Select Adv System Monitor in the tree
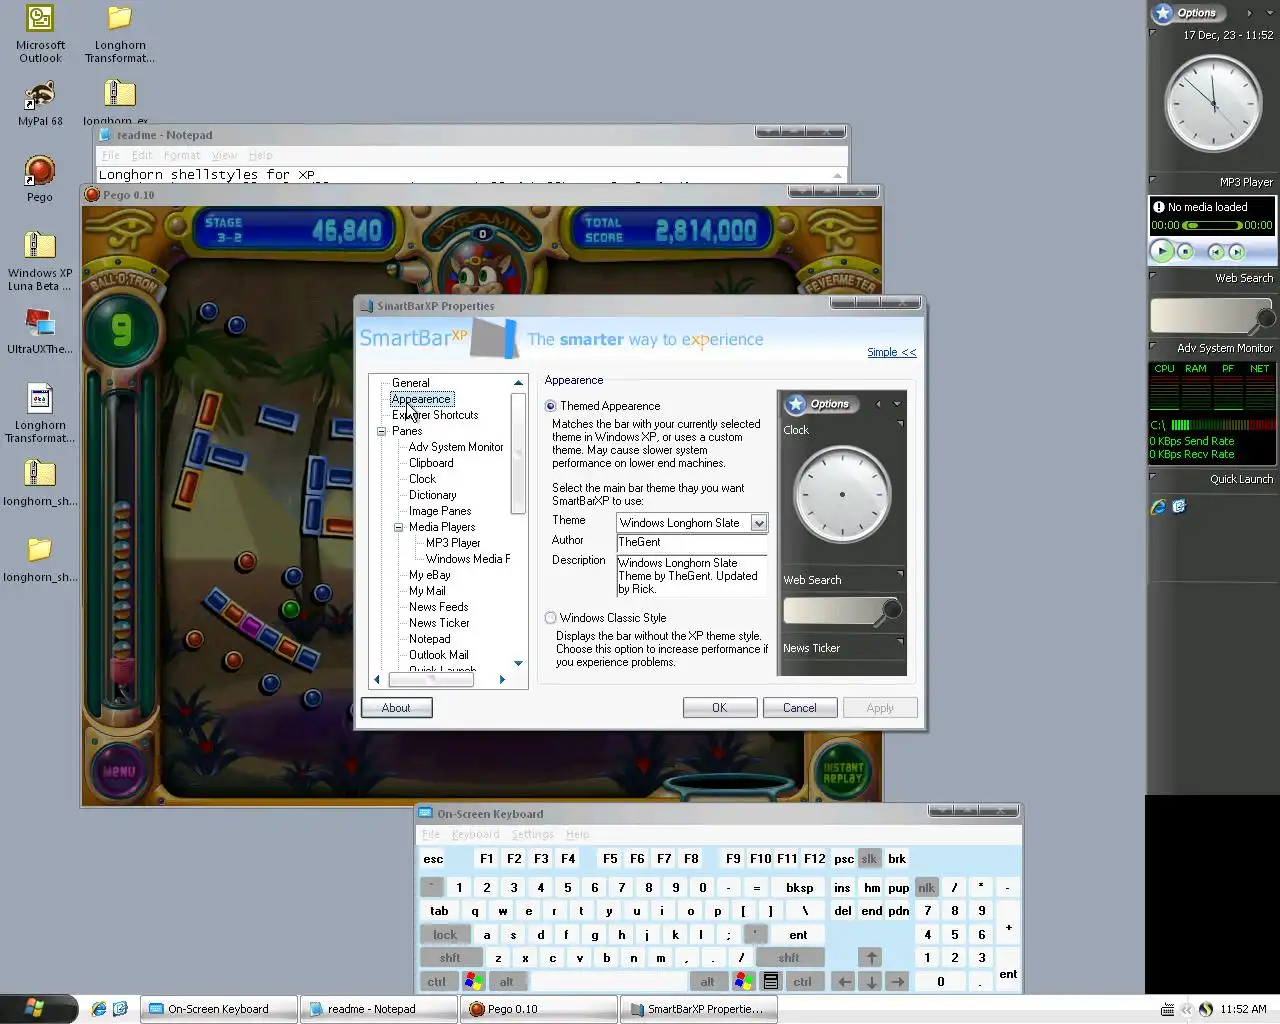 [456, 447]
